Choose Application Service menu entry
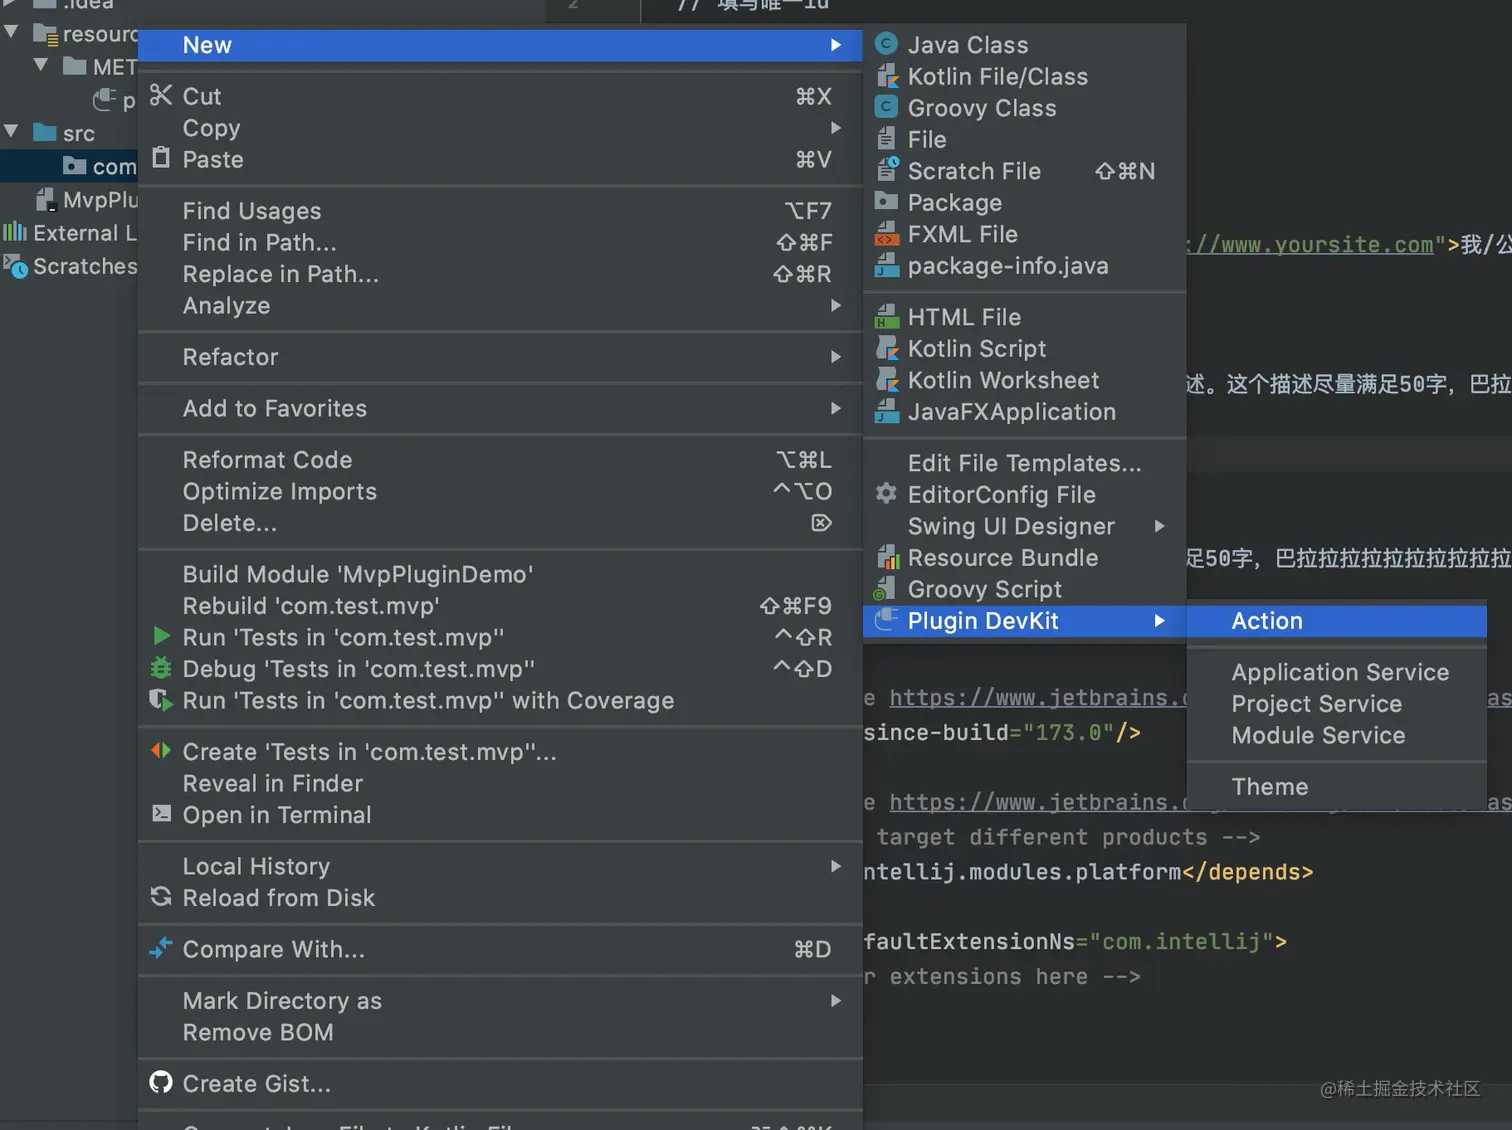 (1336, 672)
